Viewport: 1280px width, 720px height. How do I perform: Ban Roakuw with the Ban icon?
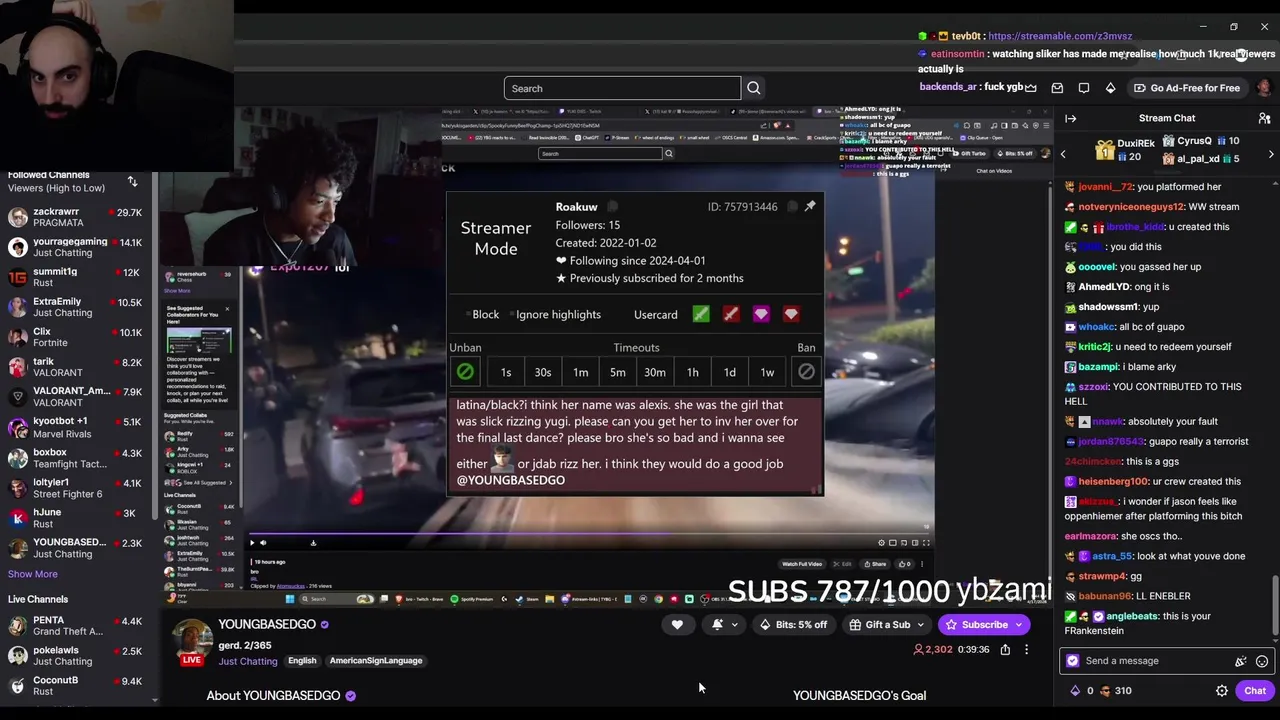tap(806, 372)
